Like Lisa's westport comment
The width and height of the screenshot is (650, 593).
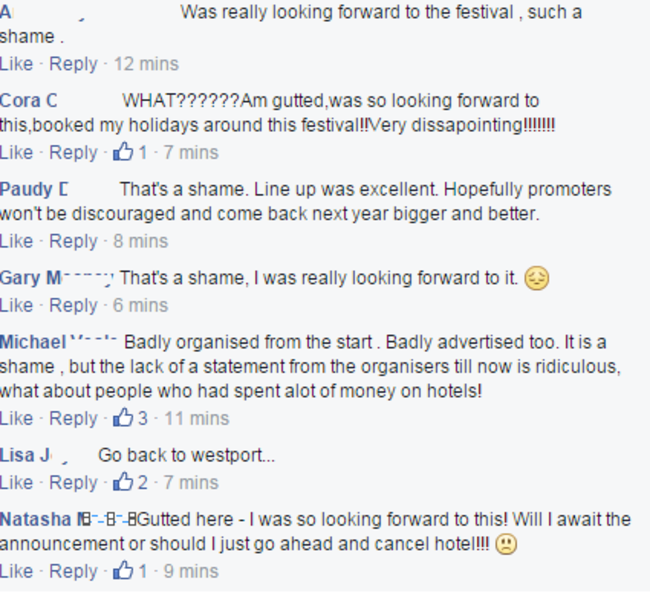click(16, 482)
